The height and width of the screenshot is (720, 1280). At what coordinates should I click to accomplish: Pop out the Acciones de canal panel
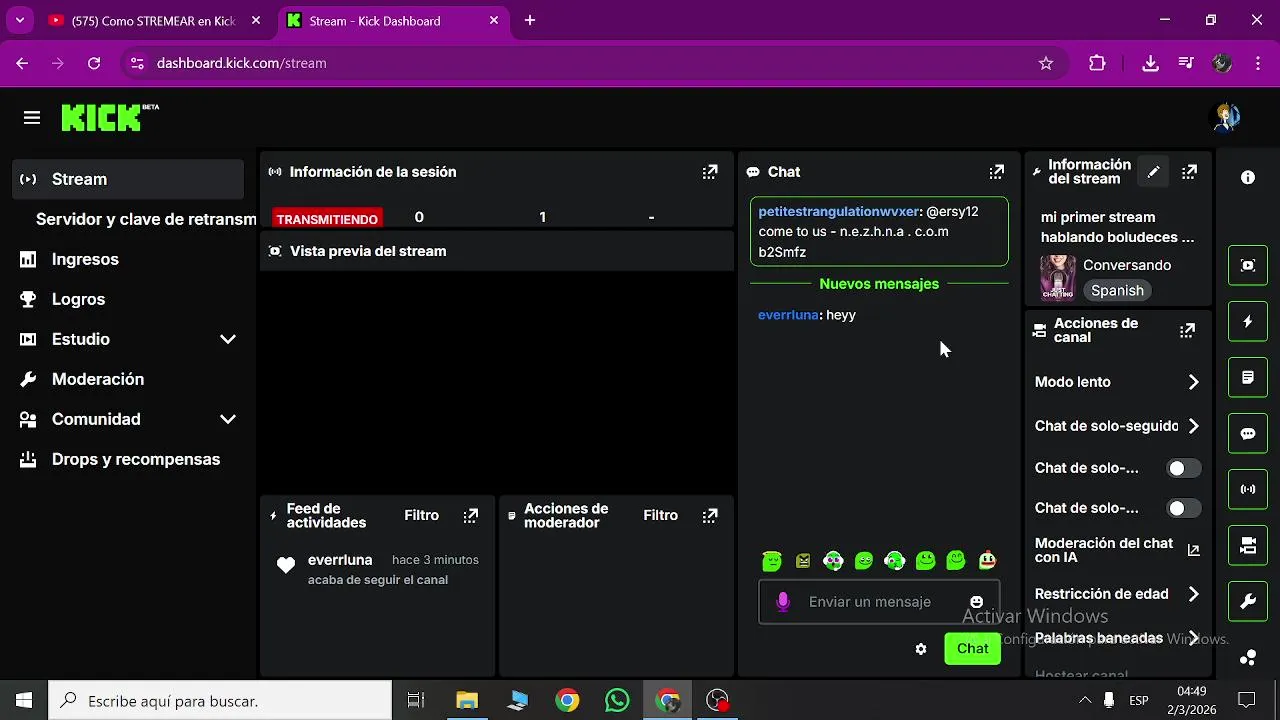1187,330
